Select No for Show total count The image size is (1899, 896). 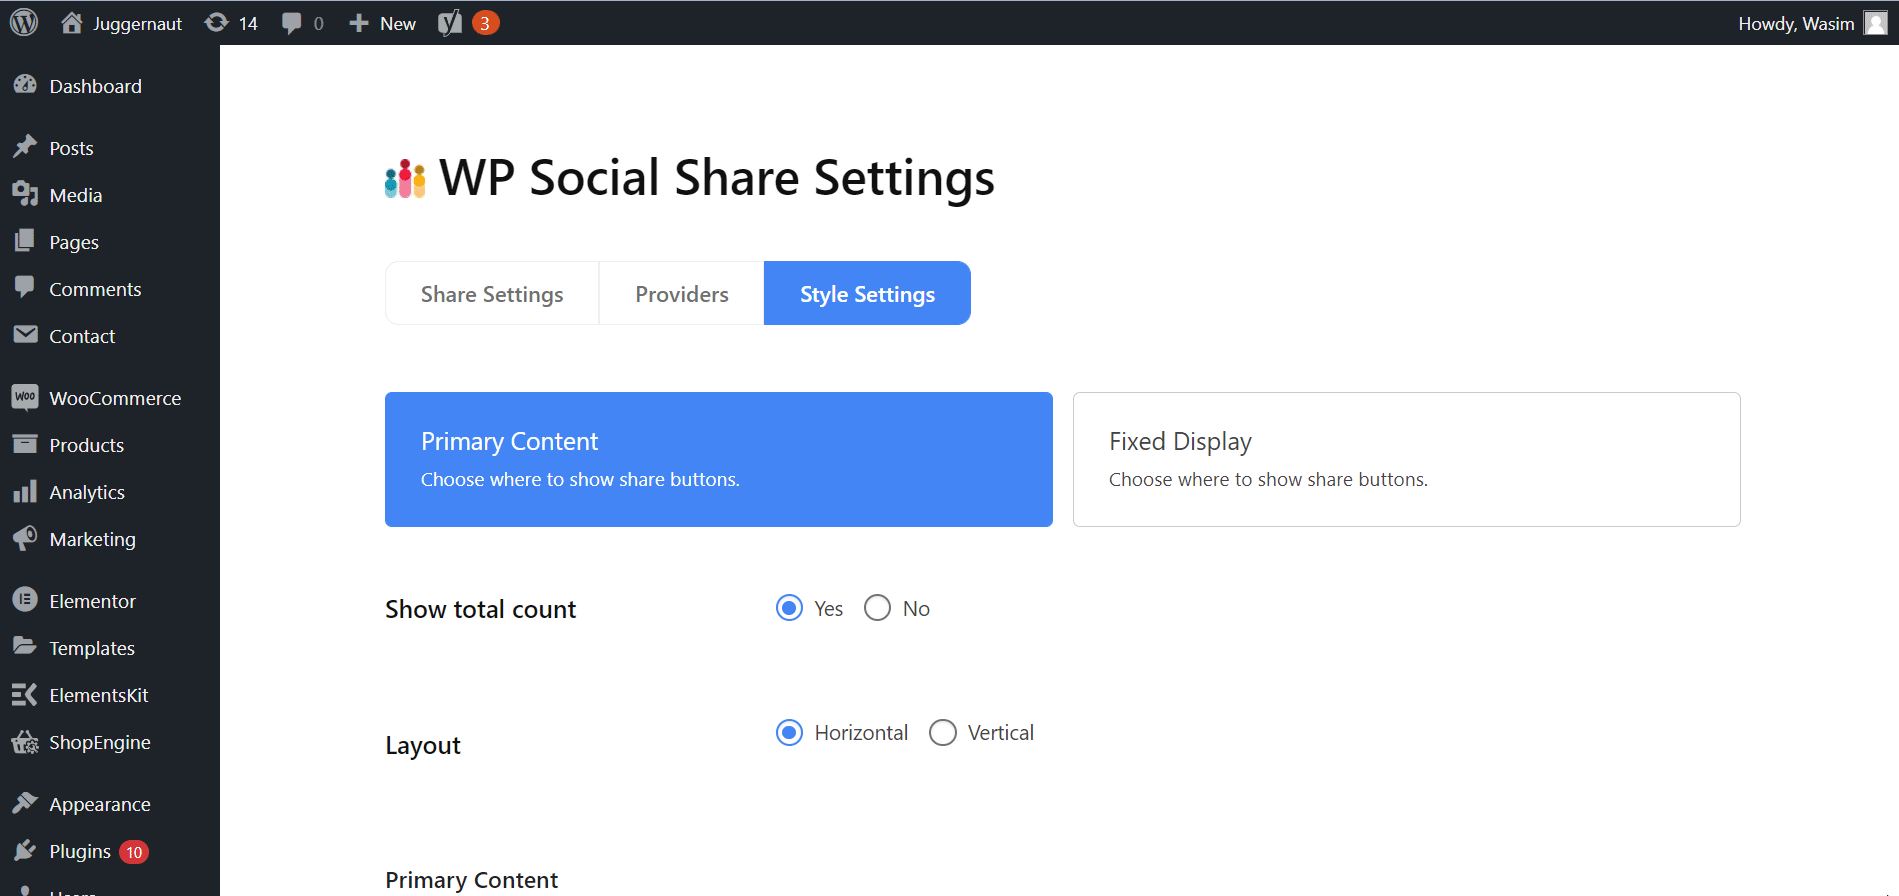877,608
